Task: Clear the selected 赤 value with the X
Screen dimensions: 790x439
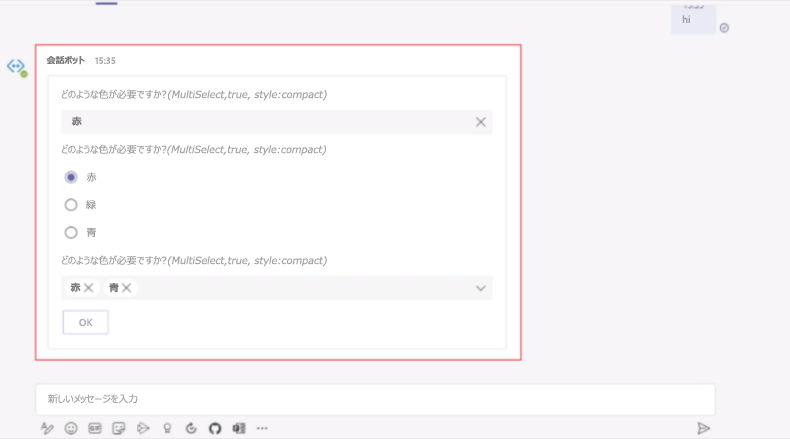Action: pos(481,122)
